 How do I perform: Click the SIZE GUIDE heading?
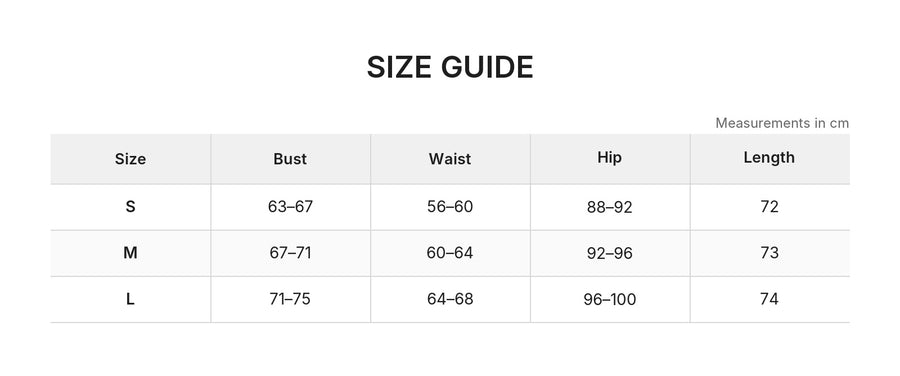click(450, 67)
